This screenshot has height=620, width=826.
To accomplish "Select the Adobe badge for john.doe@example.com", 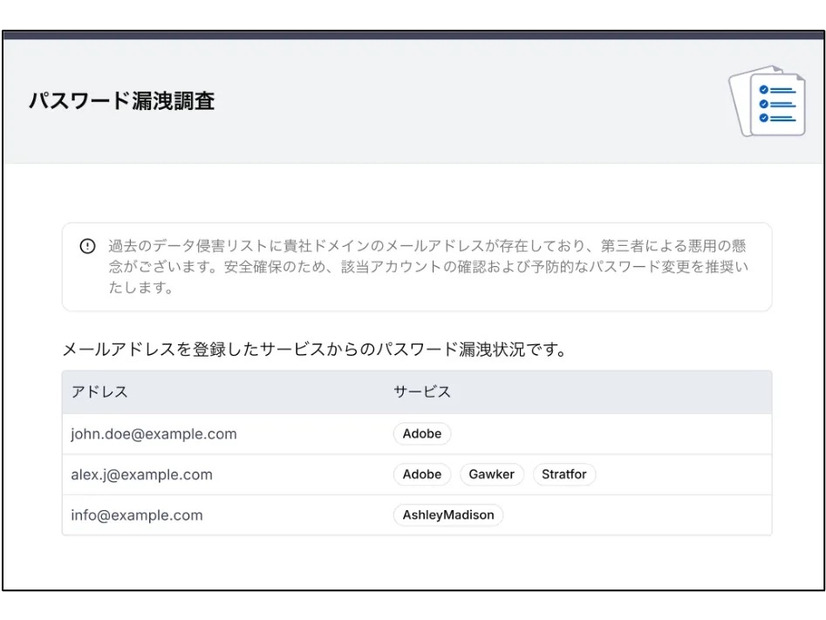I will point(421,433).
